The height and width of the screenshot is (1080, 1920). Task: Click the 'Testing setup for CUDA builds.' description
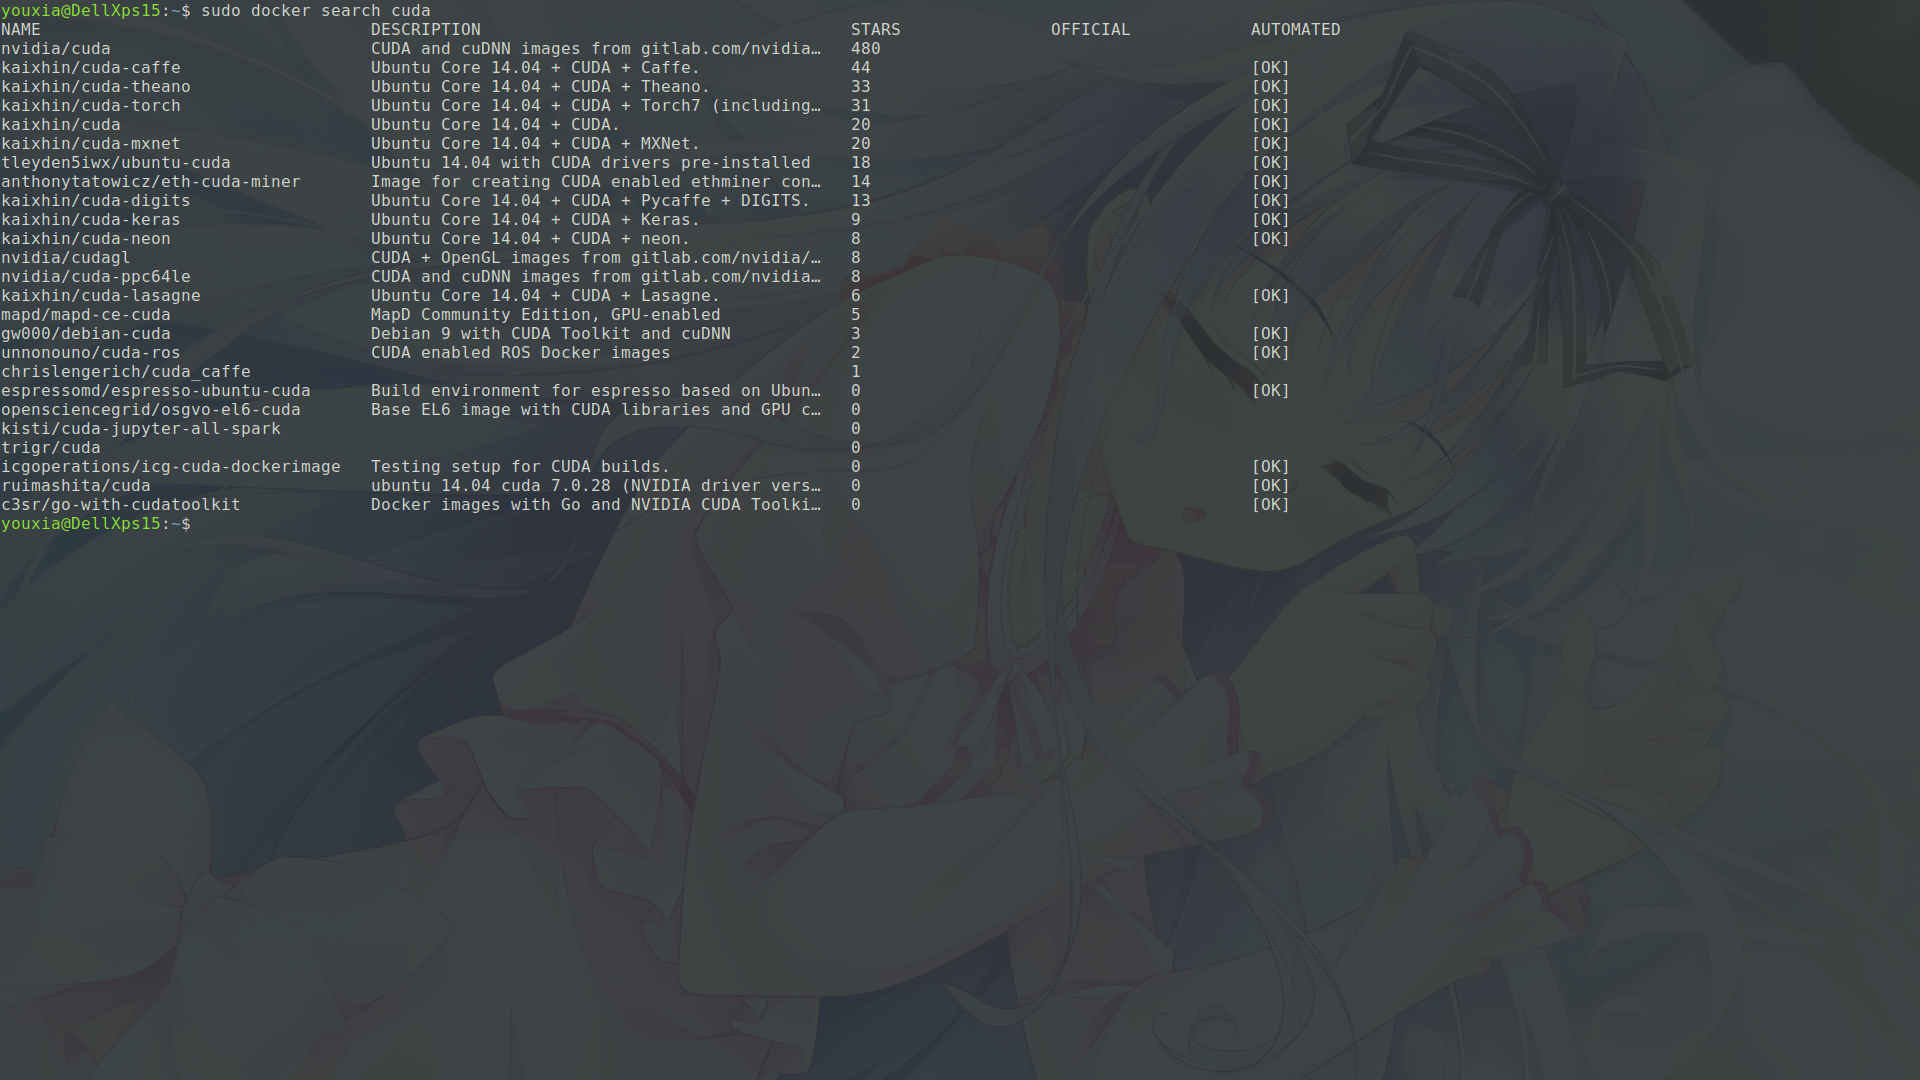(x=520, y=467)
